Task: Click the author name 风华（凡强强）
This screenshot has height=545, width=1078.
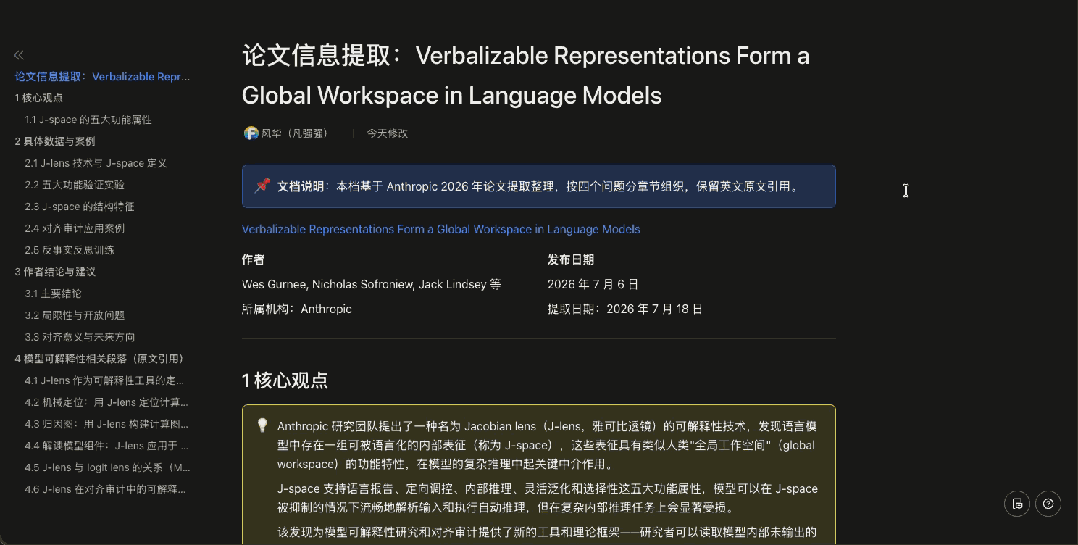Action: [x=294, y=133]
